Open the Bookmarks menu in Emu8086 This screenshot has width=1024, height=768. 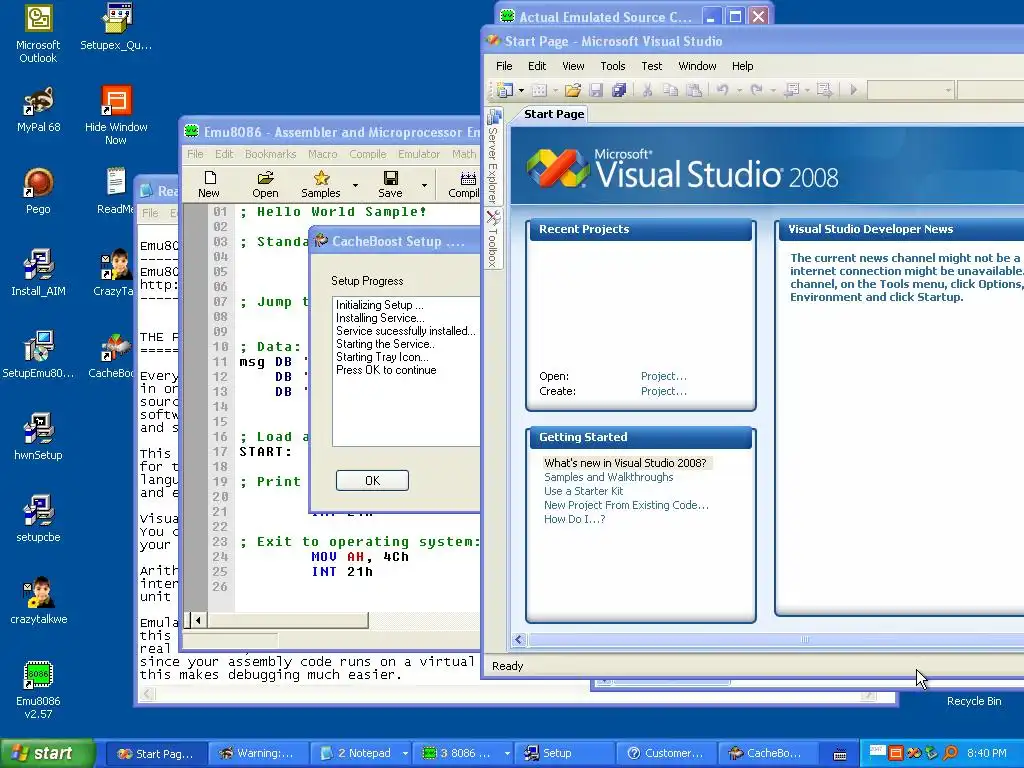coord(270,154)
